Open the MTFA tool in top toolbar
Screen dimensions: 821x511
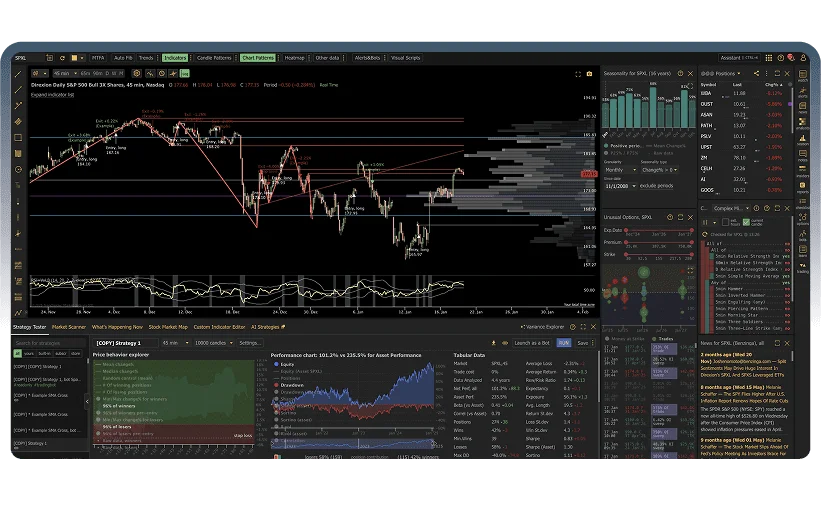(x=98, y=58)
